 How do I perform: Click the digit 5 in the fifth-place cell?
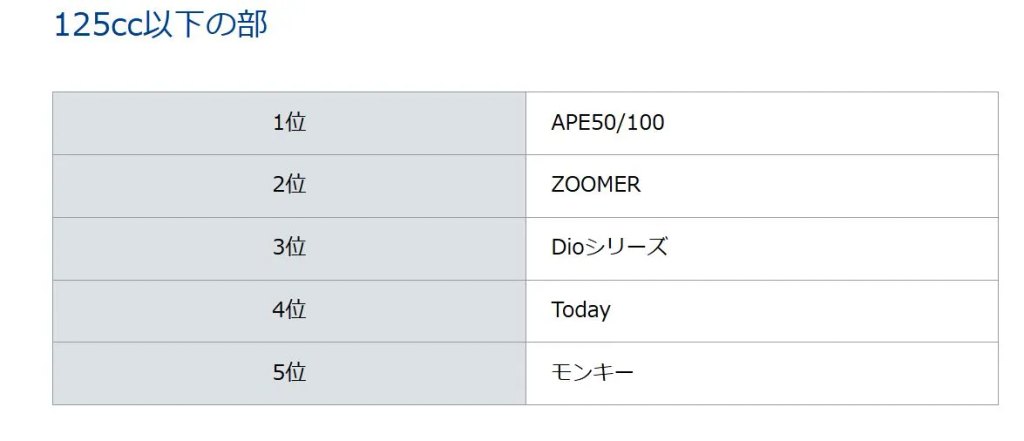point(278,373)
